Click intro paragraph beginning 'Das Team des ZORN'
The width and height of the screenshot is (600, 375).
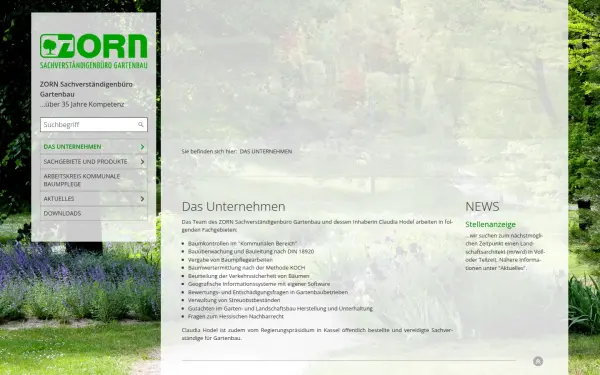[317, 226]
